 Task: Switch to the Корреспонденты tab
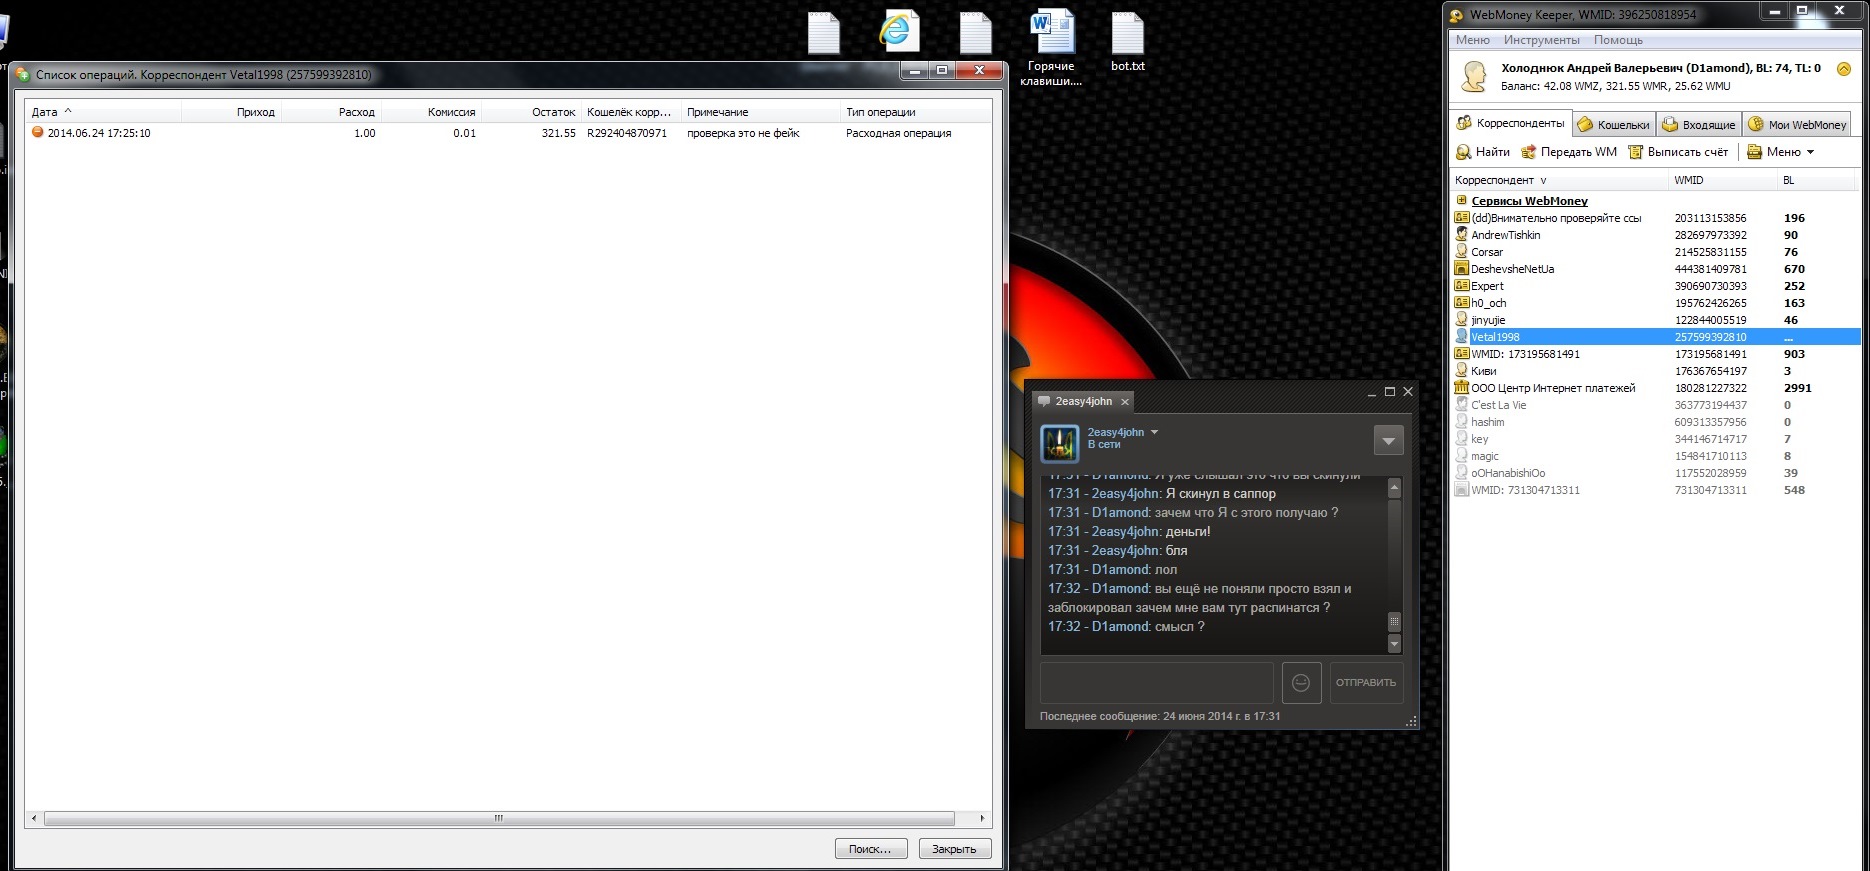tap(1510, 123)
